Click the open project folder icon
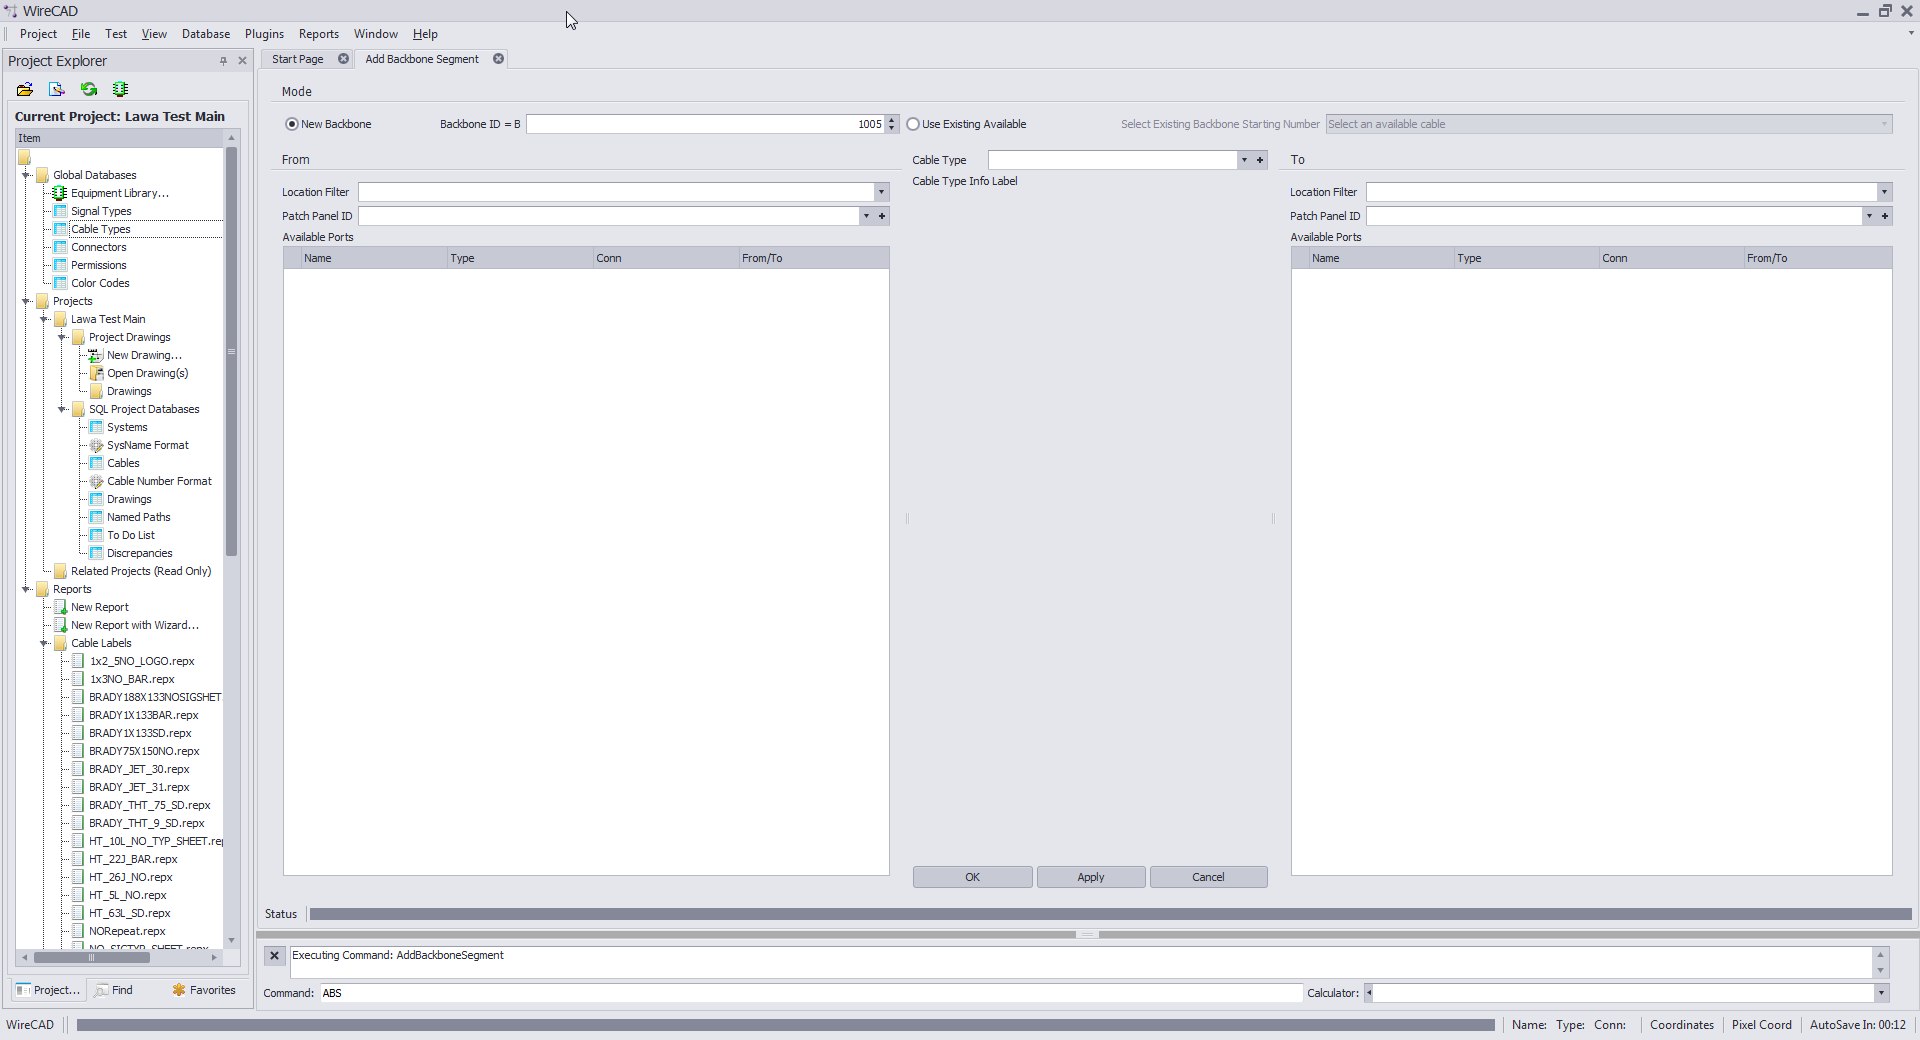The height and width of the screenshot is (1040, 1920). [25, 90]
